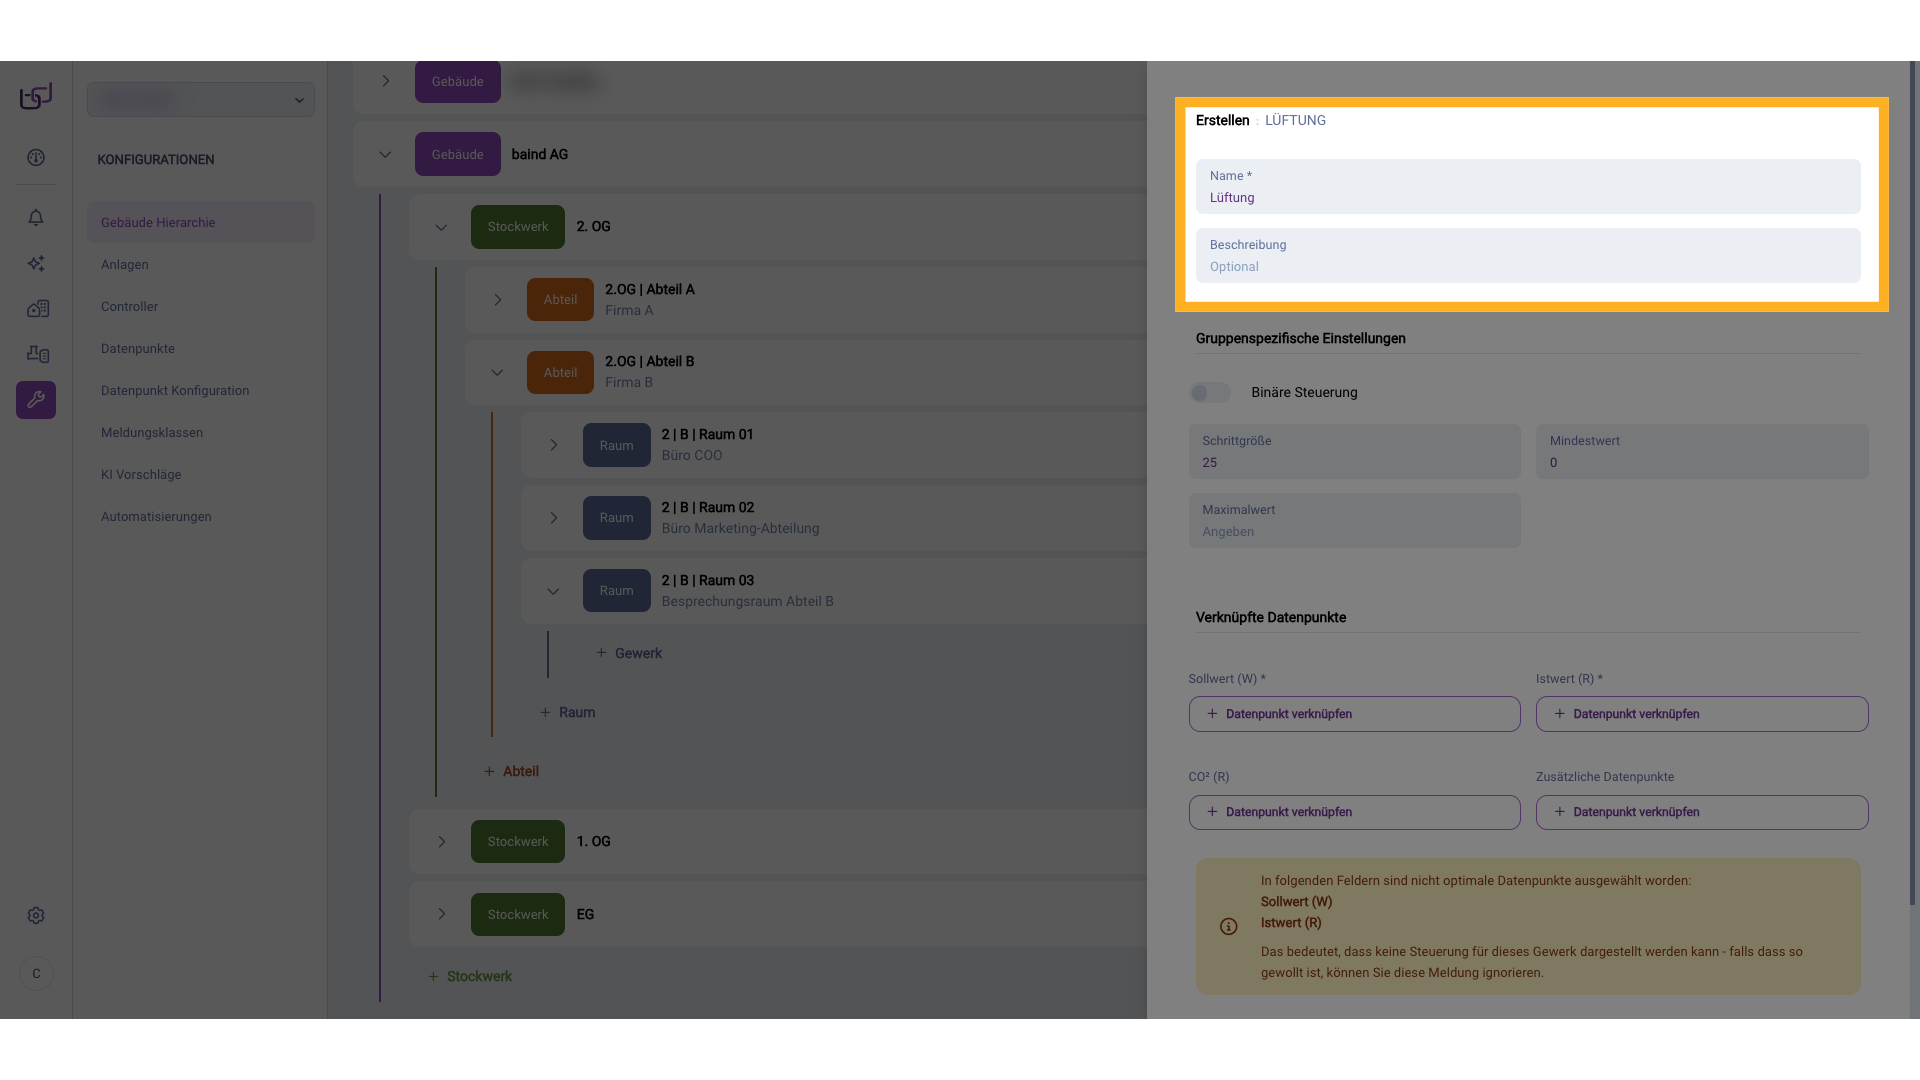Open the Datenpunkte menu item
This screenshot has height=1080, width=1920.
click(x=138, y=349)
